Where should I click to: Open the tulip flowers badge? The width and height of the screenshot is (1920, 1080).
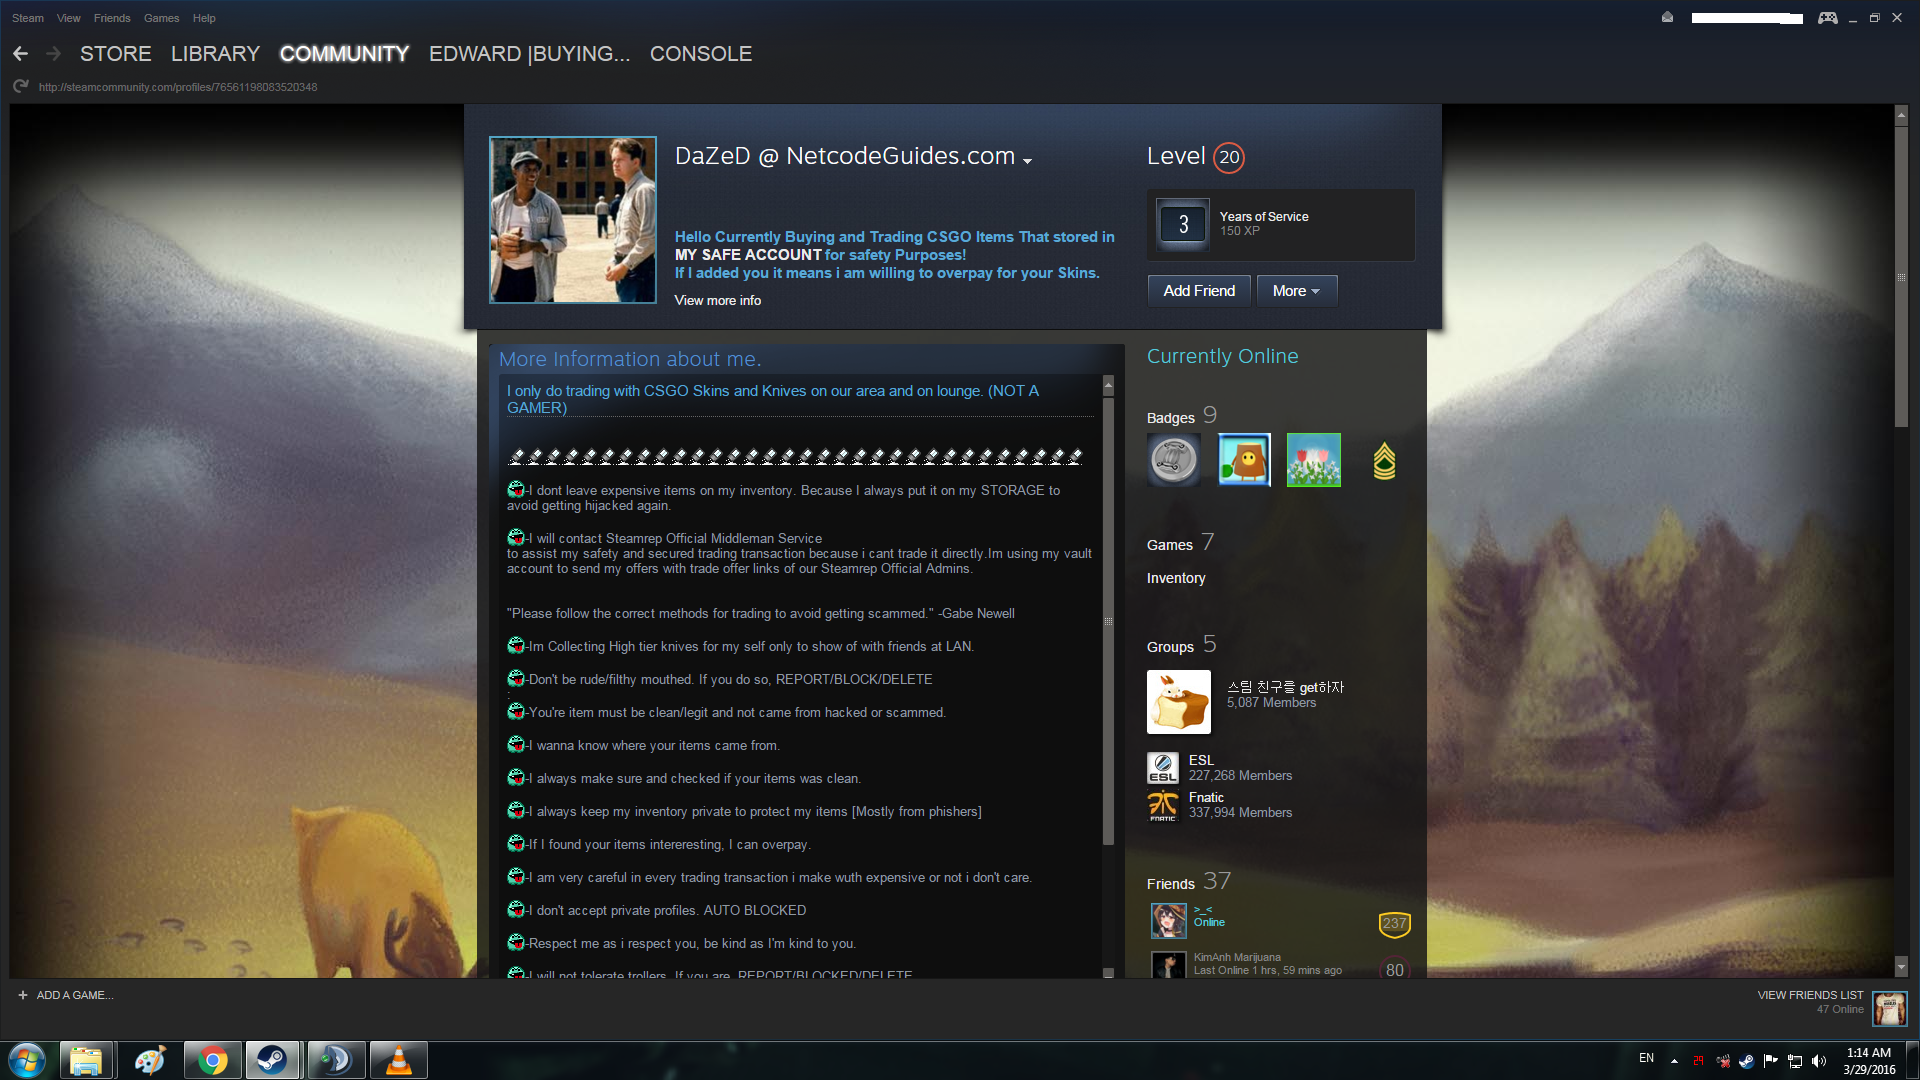[x=1313, y=461]
